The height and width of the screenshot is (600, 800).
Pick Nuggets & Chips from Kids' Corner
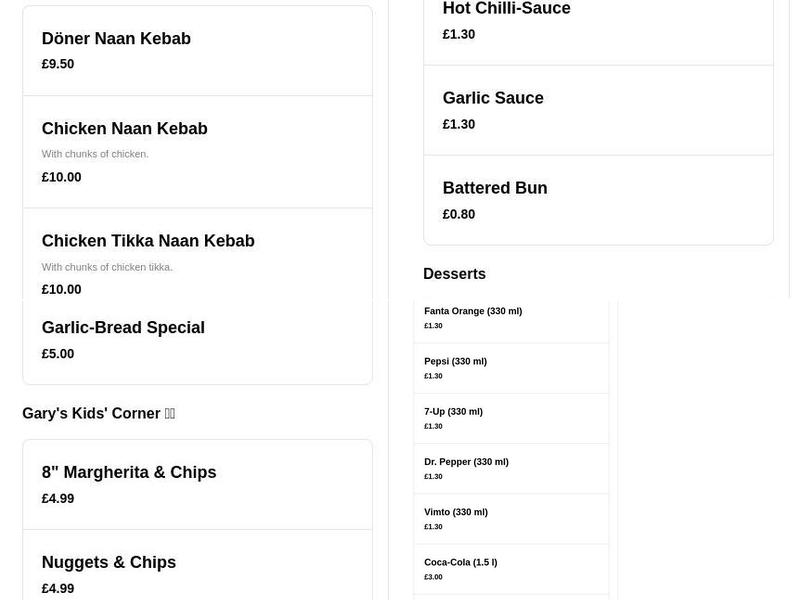[108, 562]
